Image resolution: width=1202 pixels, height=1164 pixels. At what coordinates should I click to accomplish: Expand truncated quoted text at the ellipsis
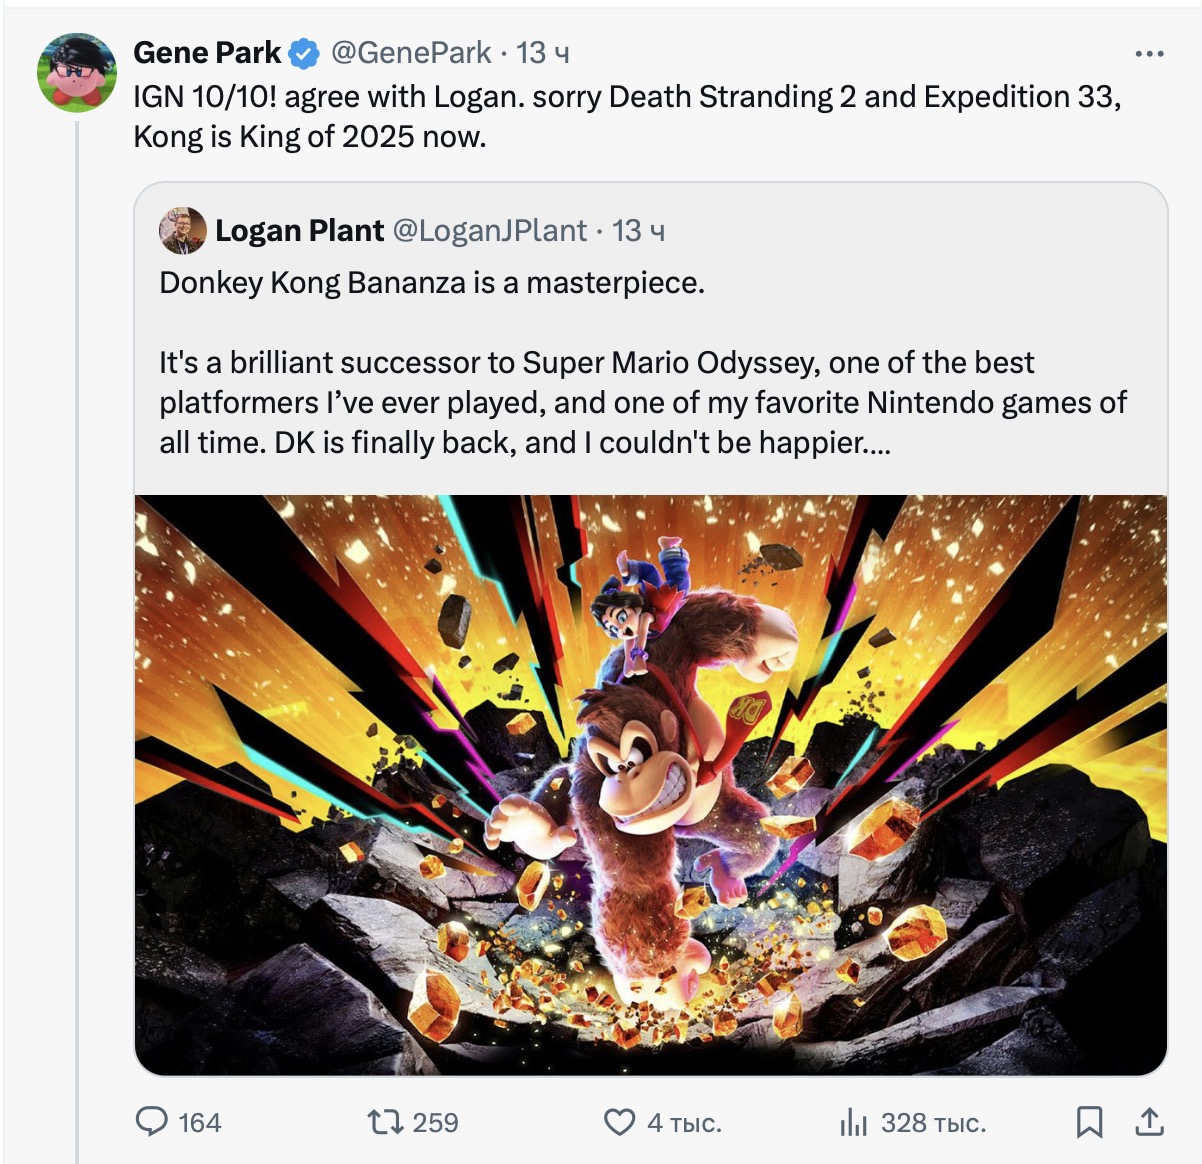877,443
